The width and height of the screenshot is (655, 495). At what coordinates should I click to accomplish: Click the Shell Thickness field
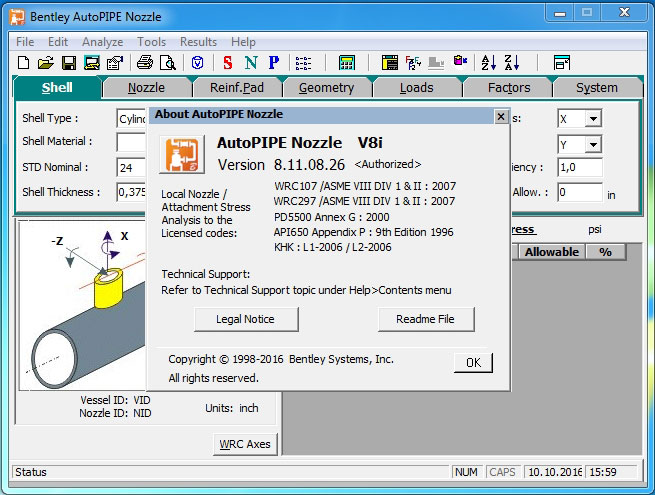click(131, 192)
